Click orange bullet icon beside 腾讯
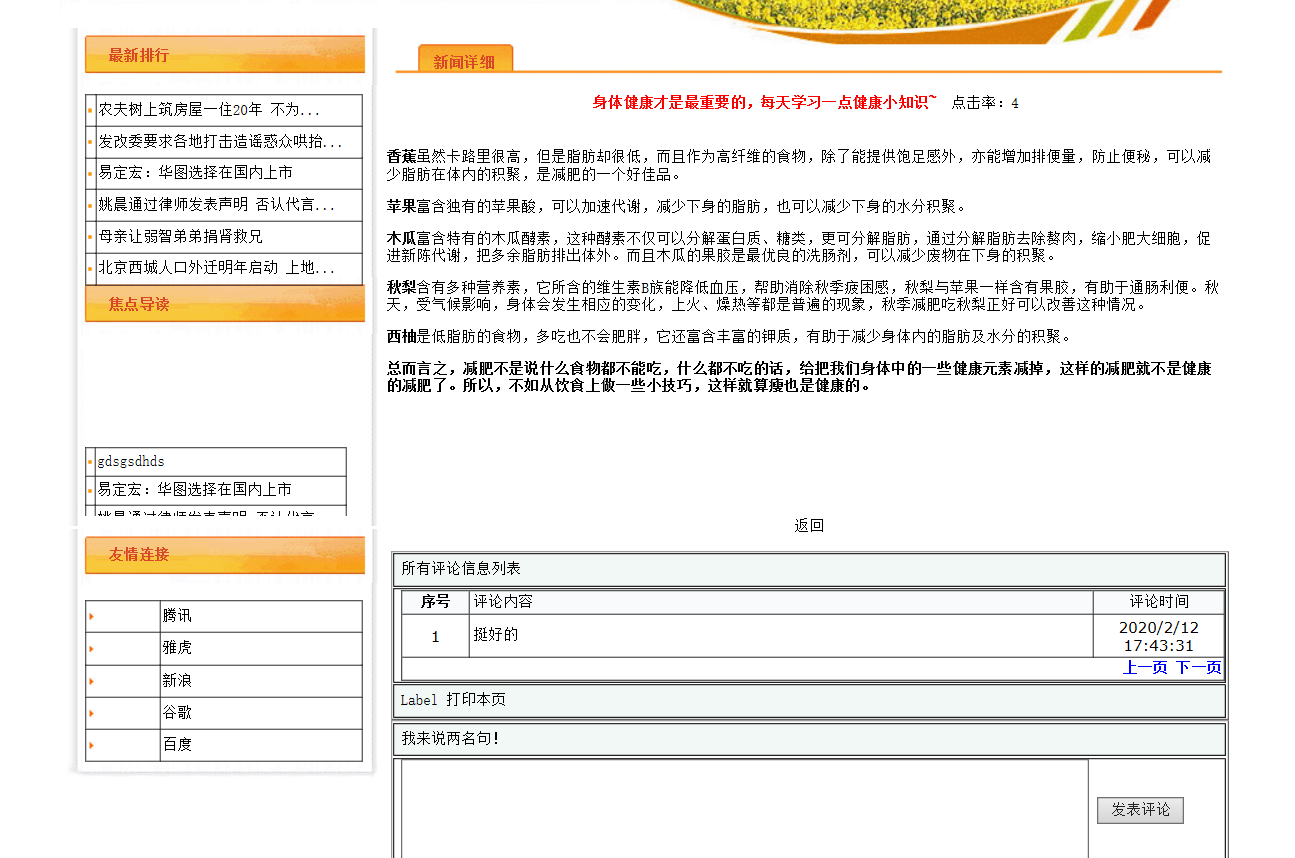The height and width of the screenshot is (858, 1295). click(x=91, y=616)
